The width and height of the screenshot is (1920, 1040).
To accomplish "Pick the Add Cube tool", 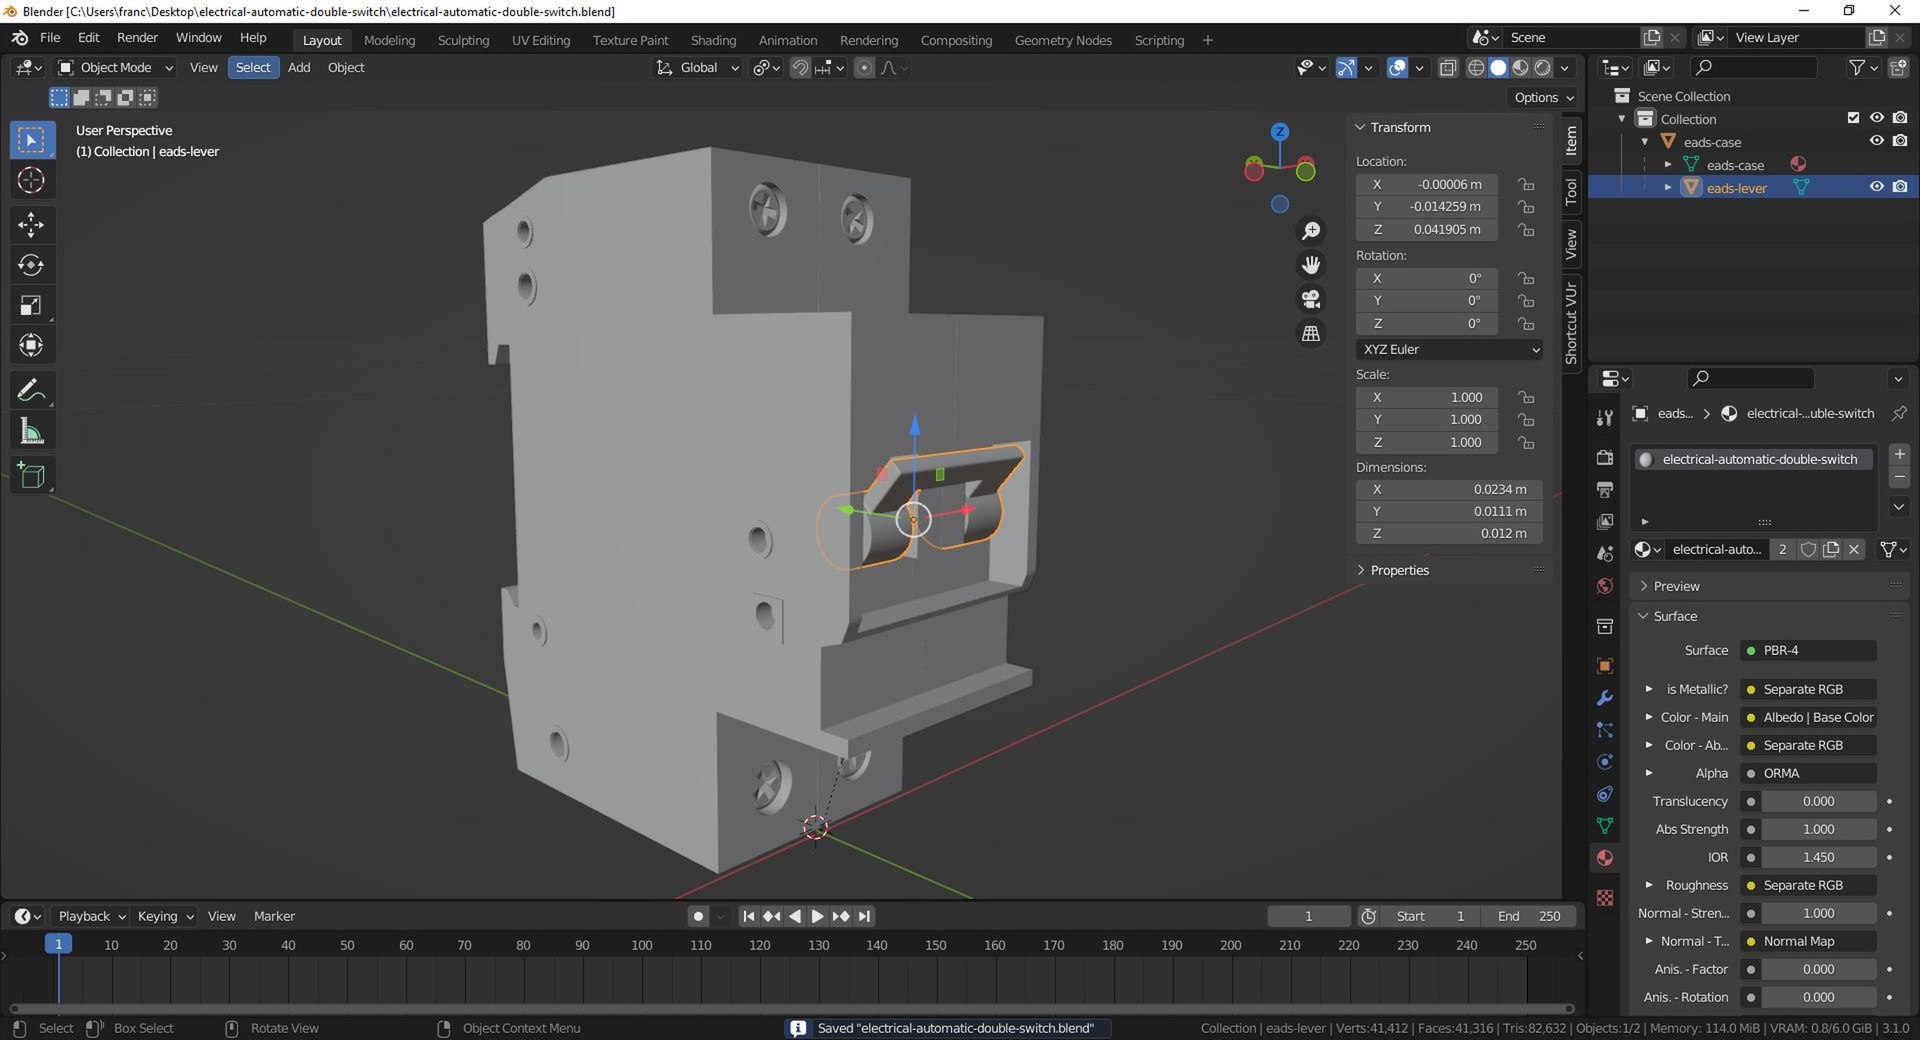I will pyautogui.click(x=31, y=475).
